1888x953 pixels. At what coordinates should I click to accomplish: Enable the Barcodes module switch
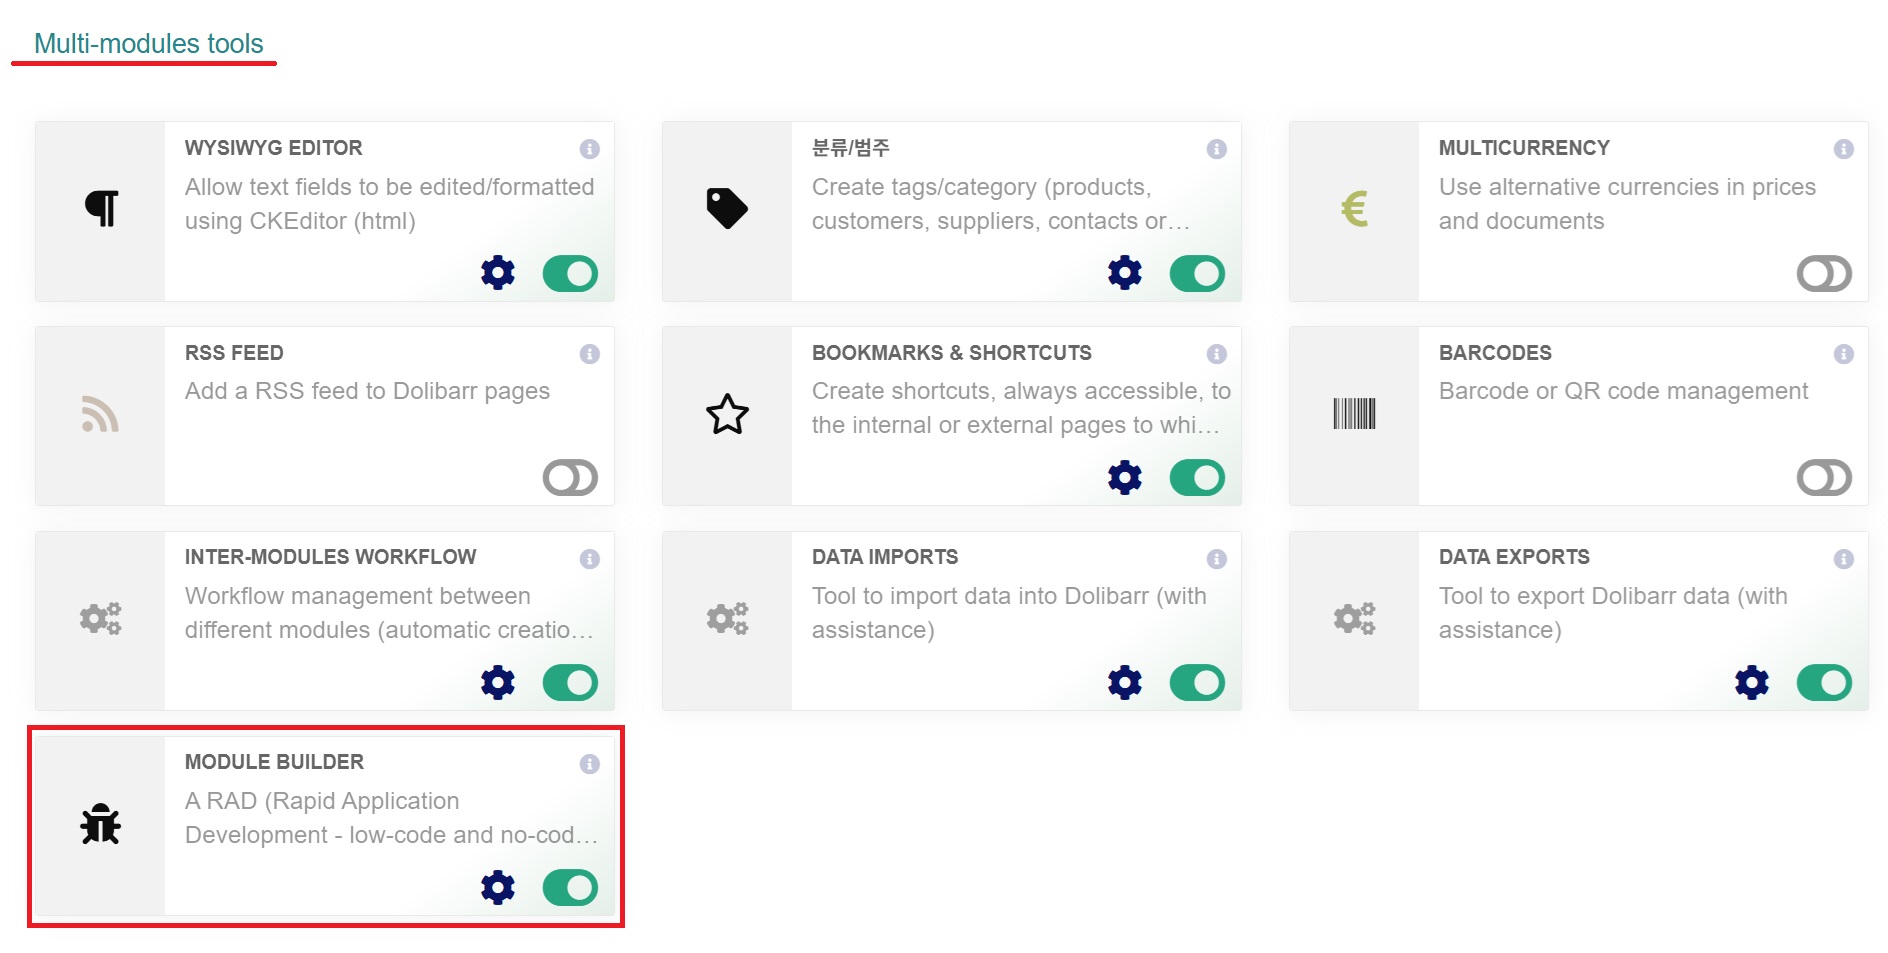click(1824, 478)
